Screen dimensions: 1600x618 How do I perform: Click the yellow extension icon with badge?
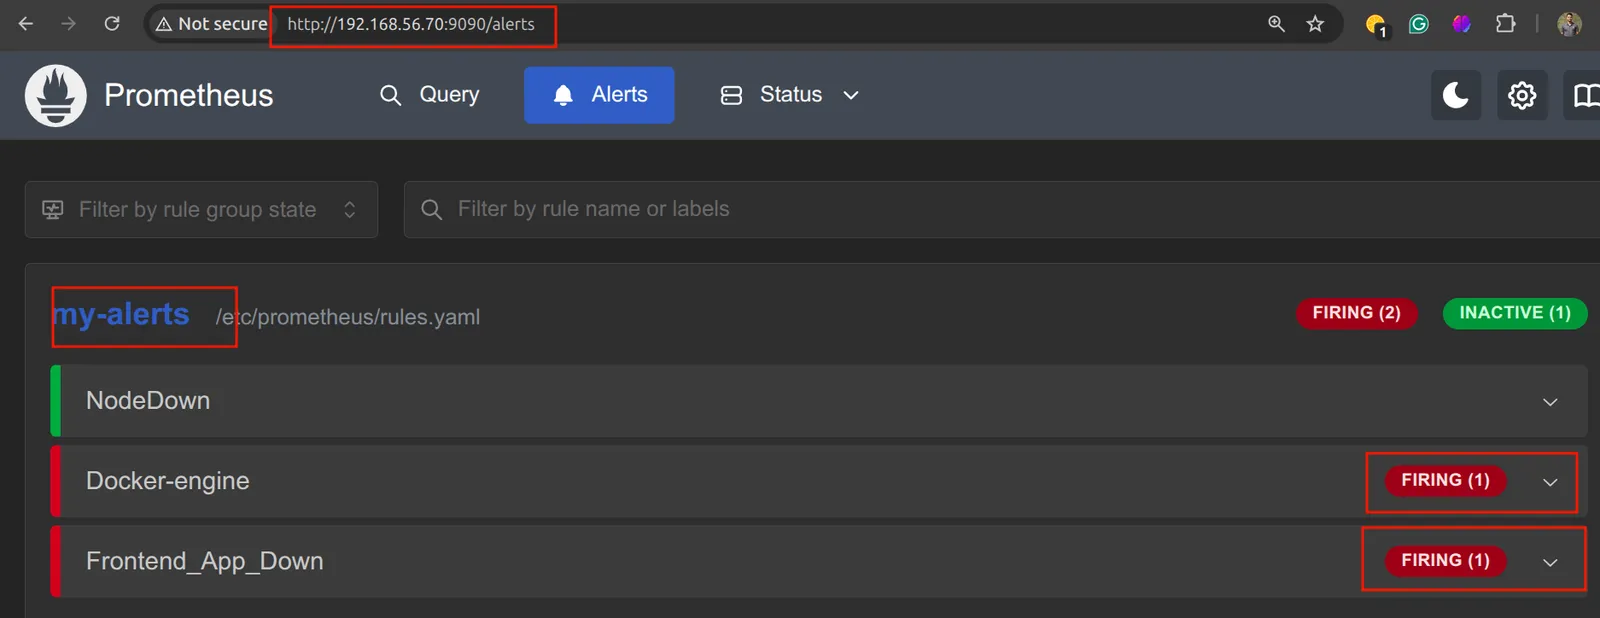point(1376,25)
